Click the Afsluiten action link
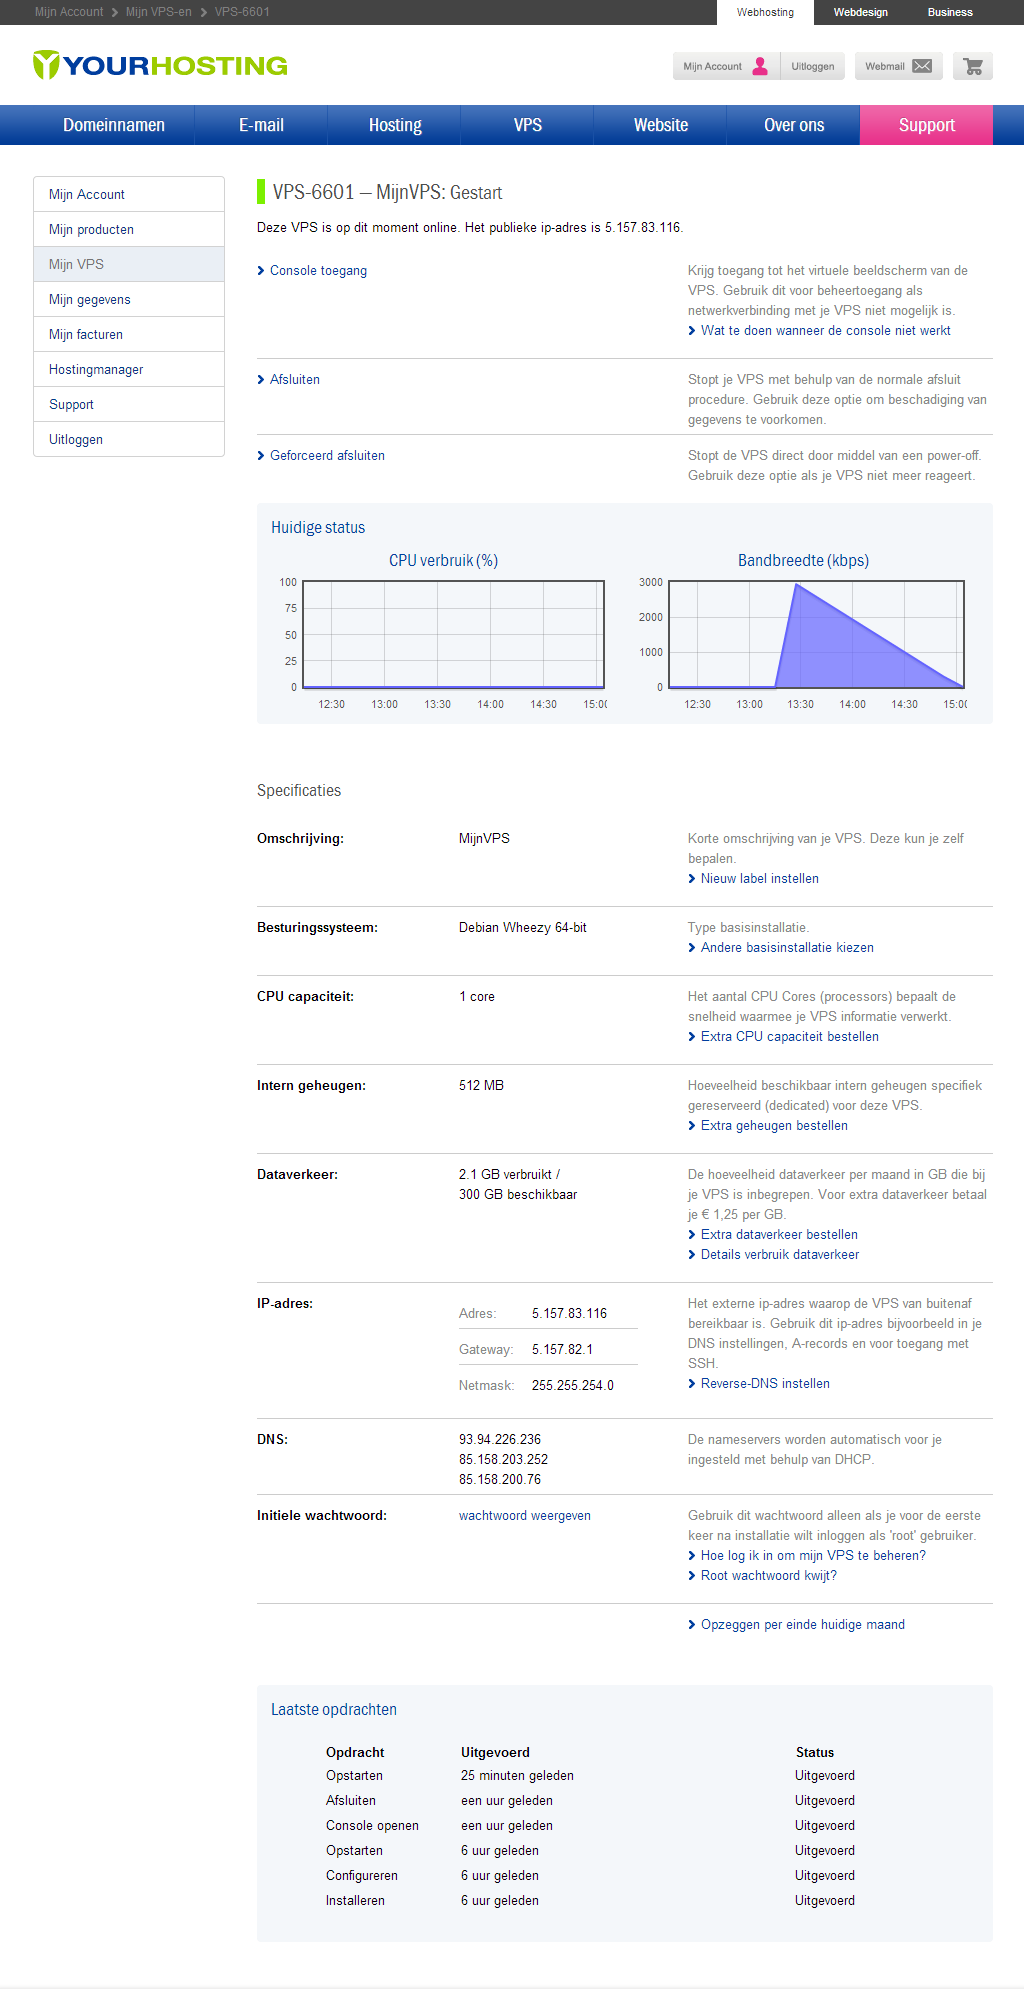Viewport: 1024px width, 2006px height. coord(295,380)
